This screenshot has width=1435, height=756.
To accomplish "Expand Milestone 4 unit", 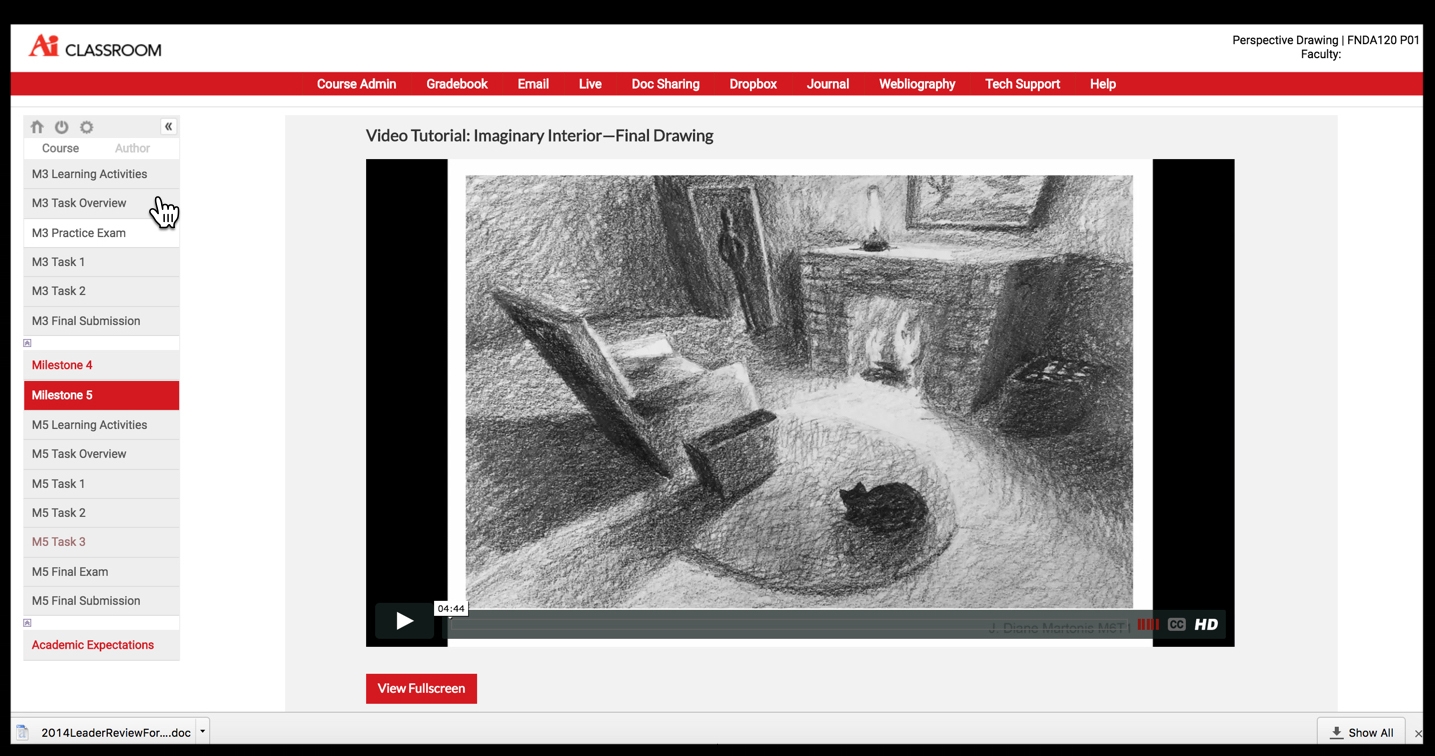I will (101, 365).
